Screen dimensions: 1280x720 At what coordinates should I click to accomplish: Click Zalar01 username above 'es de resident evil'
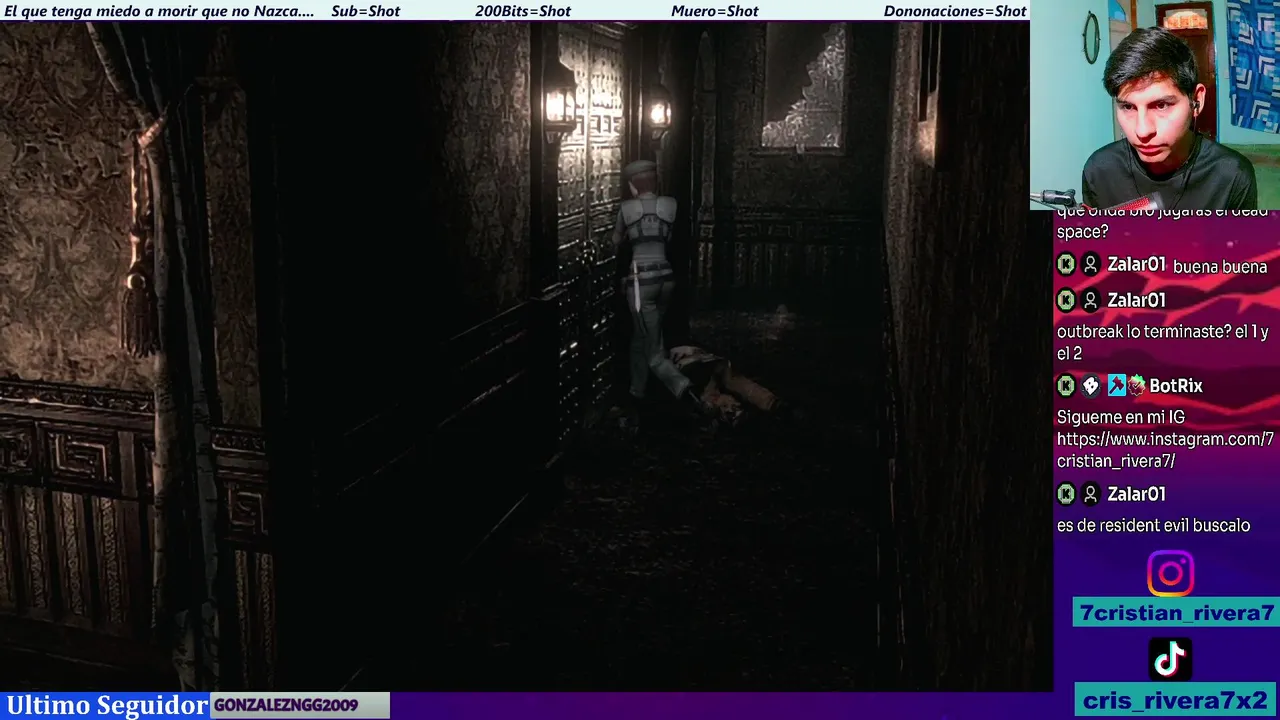click(x=1136, y=494)
